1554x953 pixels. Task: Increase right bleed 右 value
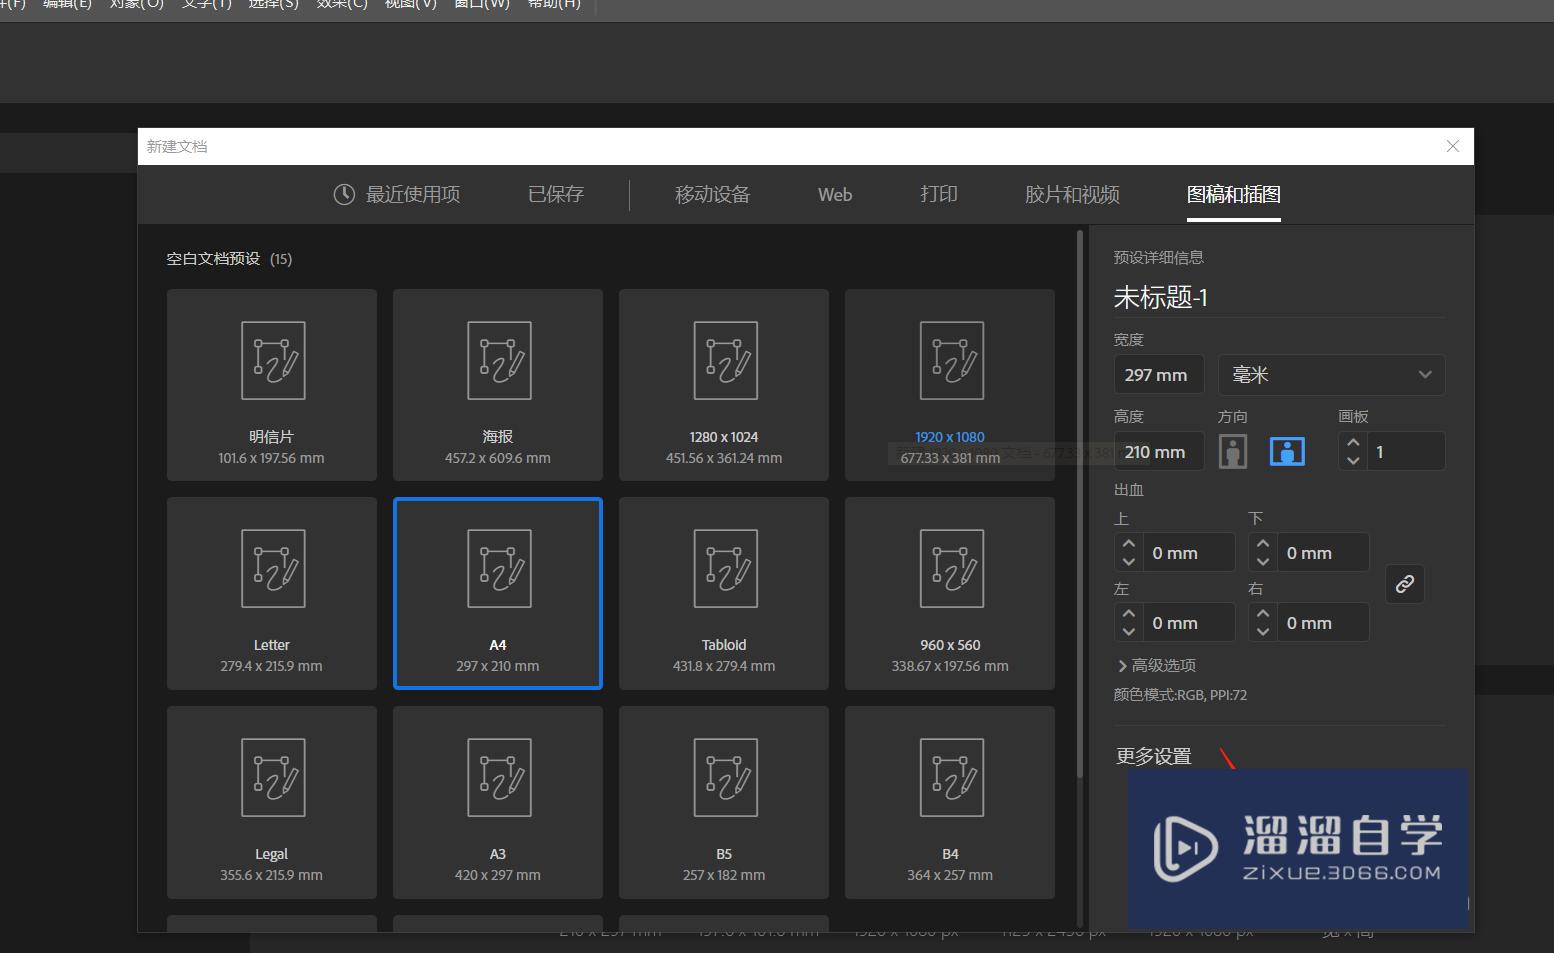coord(1263,613)
